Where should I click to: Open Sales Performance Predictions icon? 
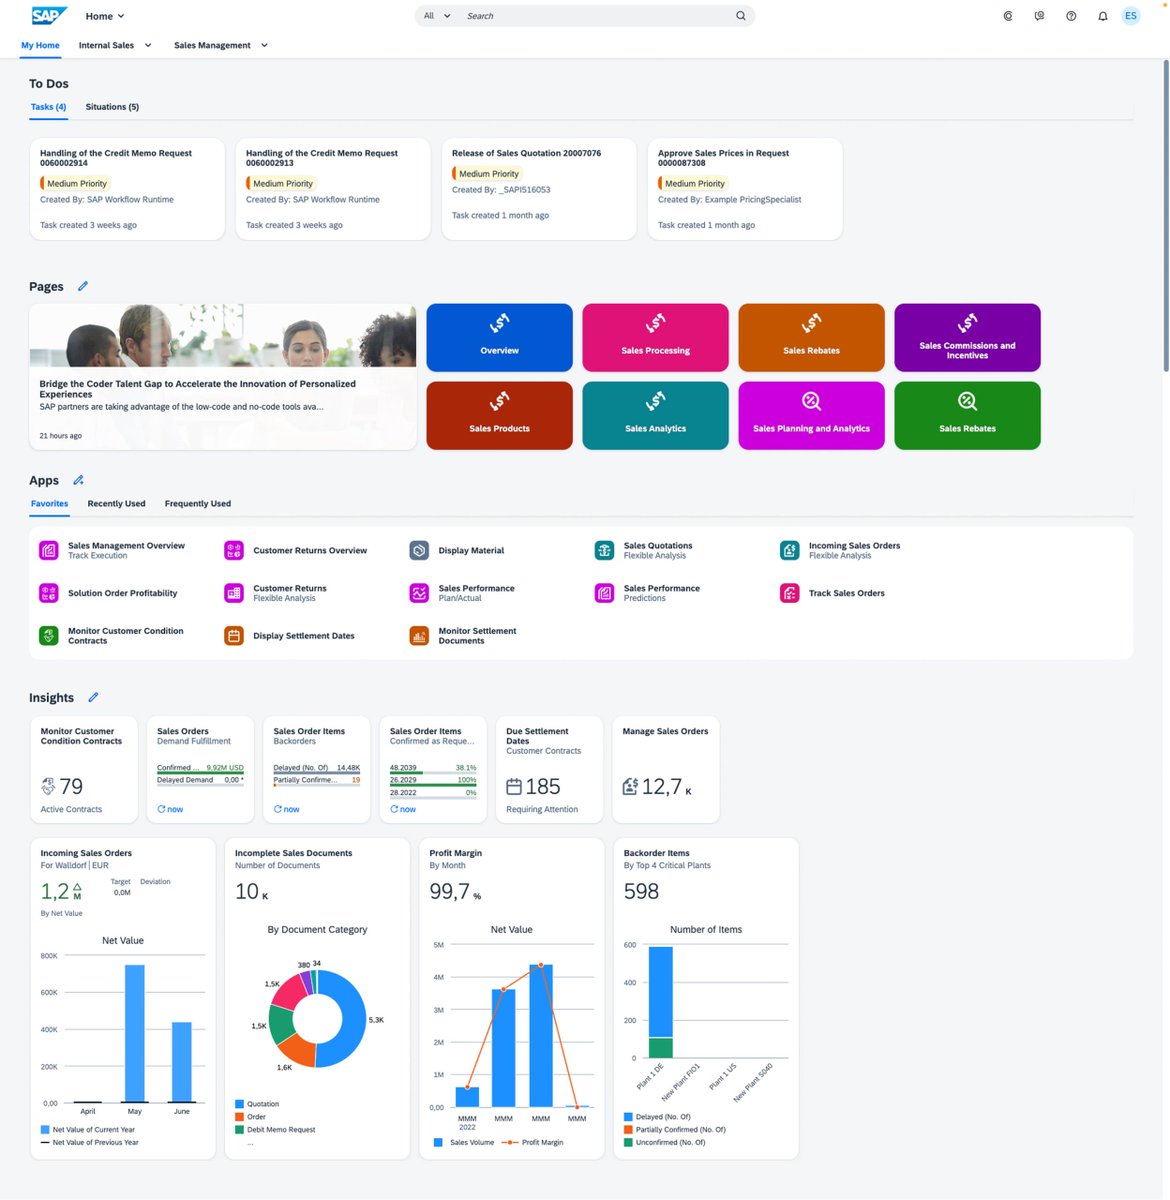pos(604,593)
